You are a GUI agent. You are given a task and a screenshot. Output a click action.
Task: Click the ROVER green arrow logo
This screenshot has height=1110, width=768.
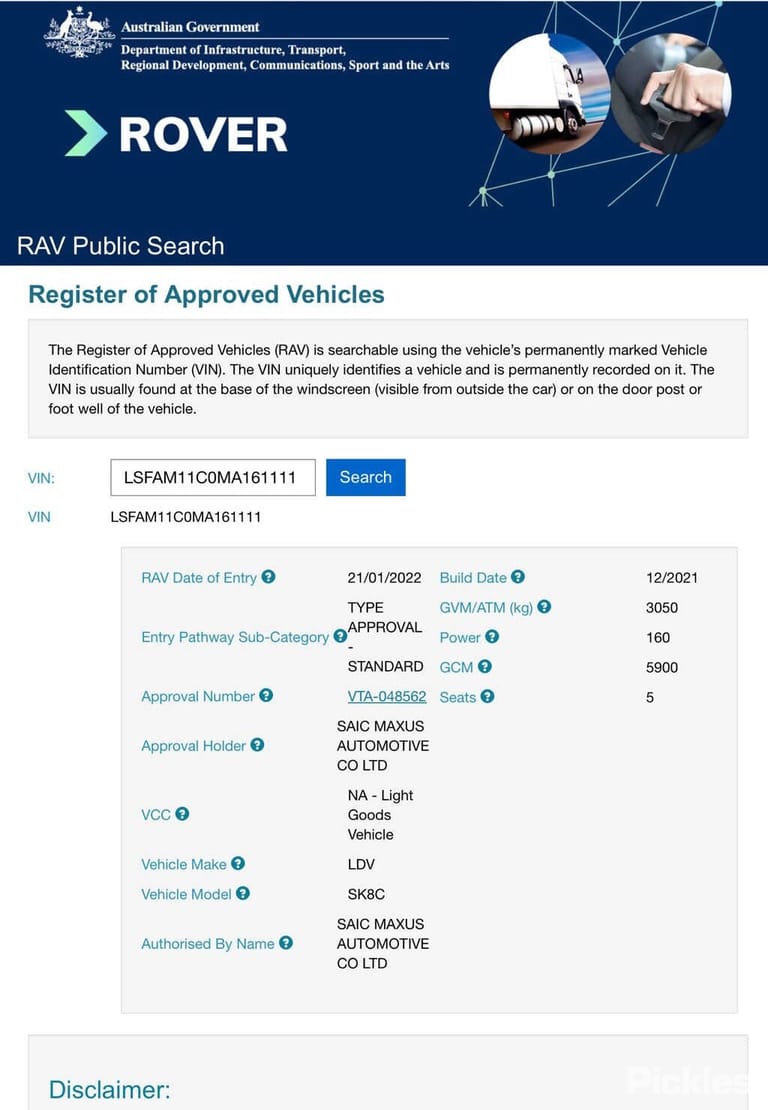pos(85,133)
